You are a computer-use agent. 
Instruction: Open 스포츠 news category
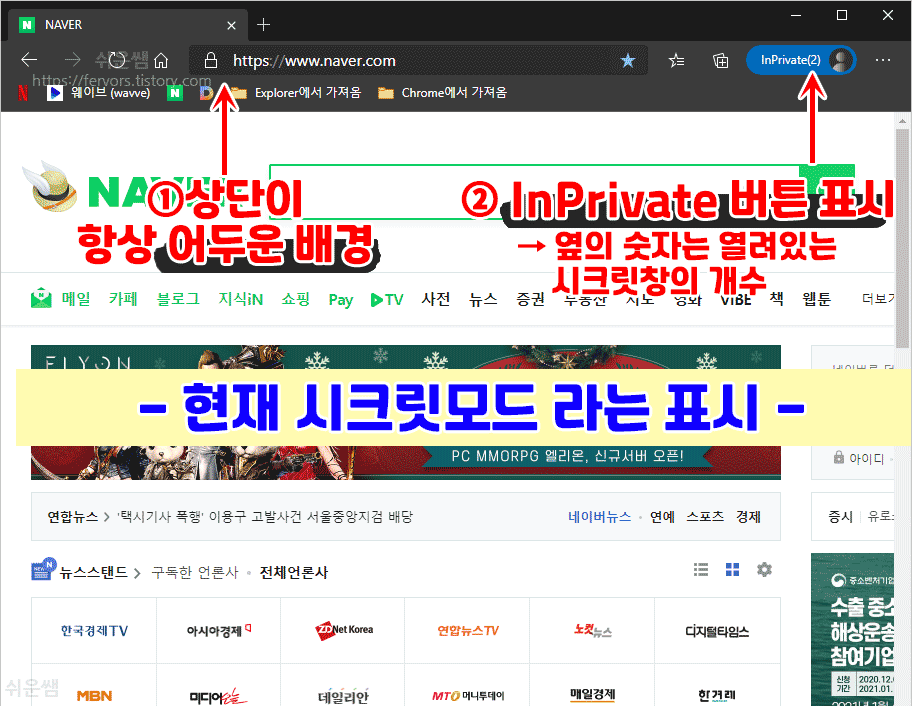[x=705, y=517]
